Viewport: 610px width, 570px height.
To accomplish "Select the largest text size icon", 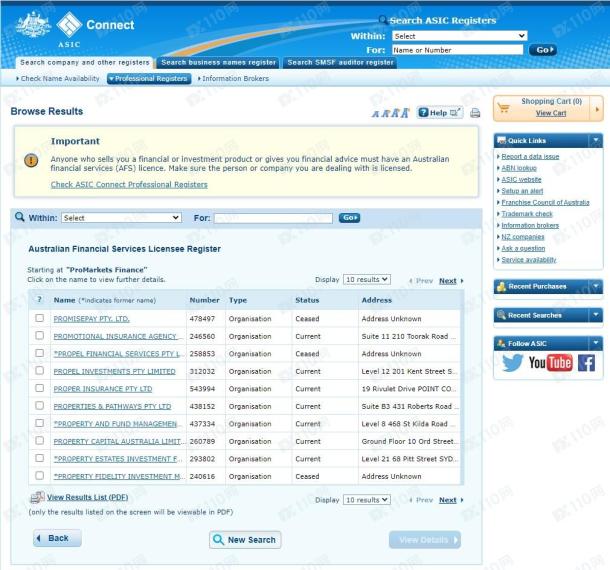I will coord(405,113).
